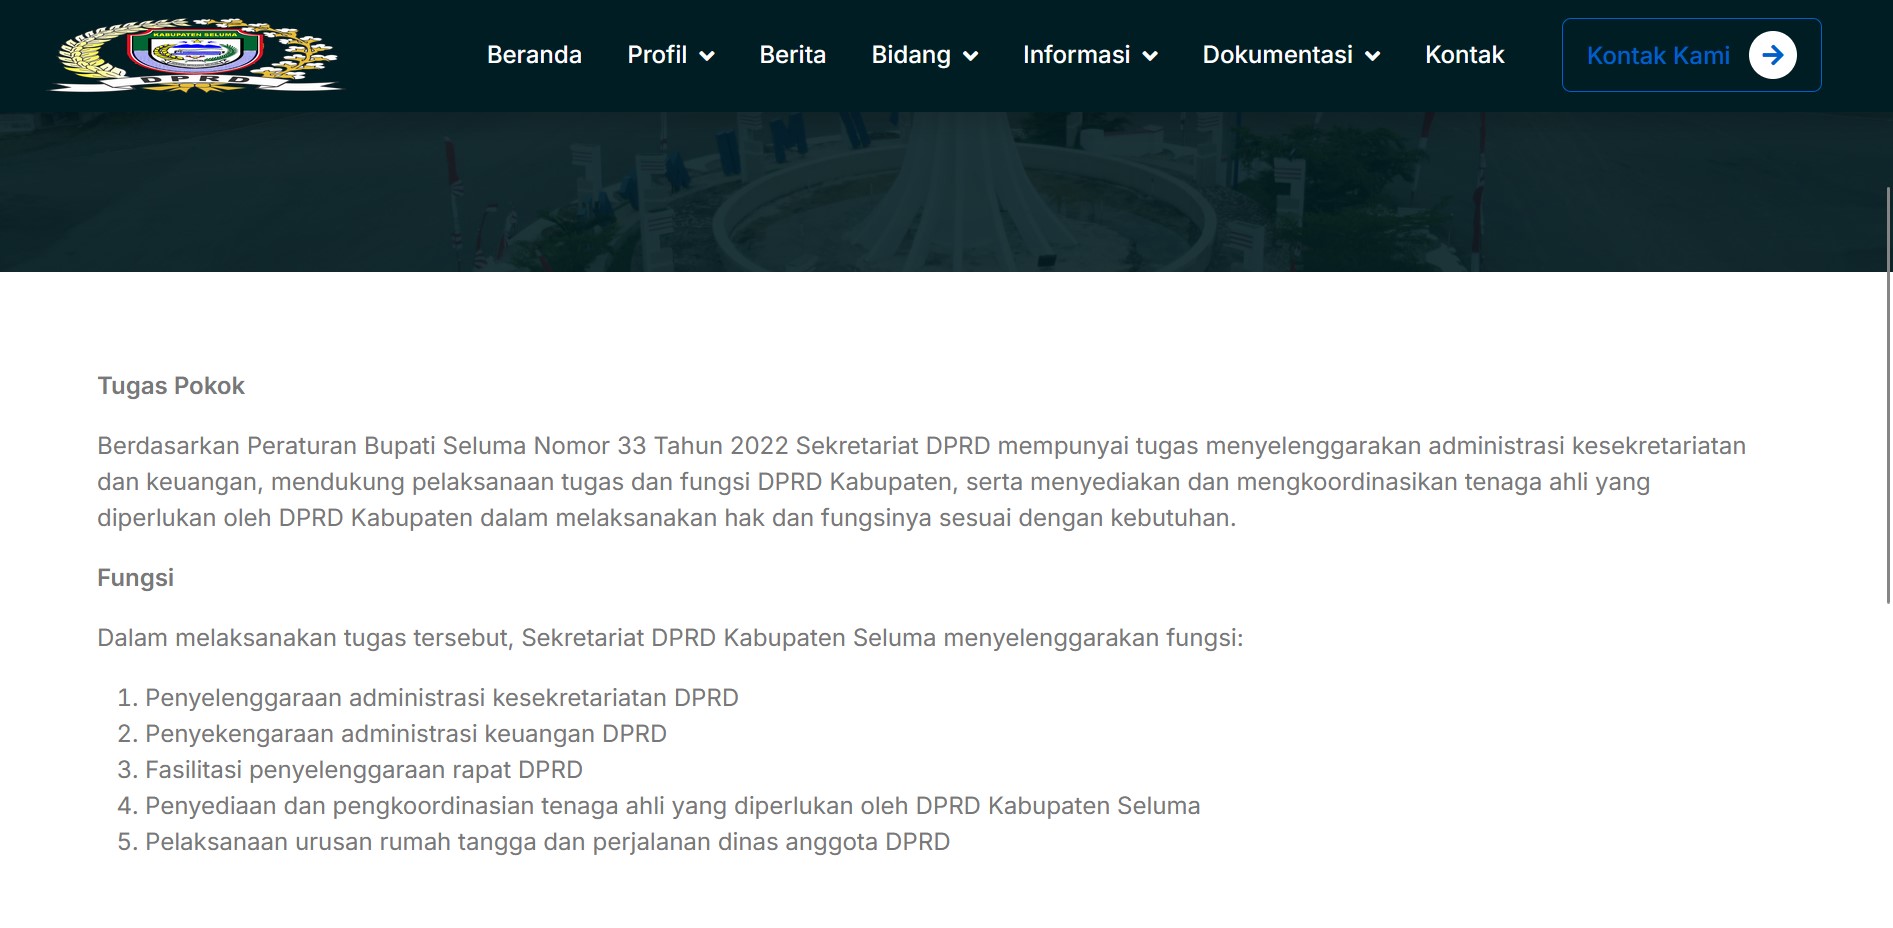1893x928 pixels.
Task: Go to the Beranda menu item
Action: [534, 55]
